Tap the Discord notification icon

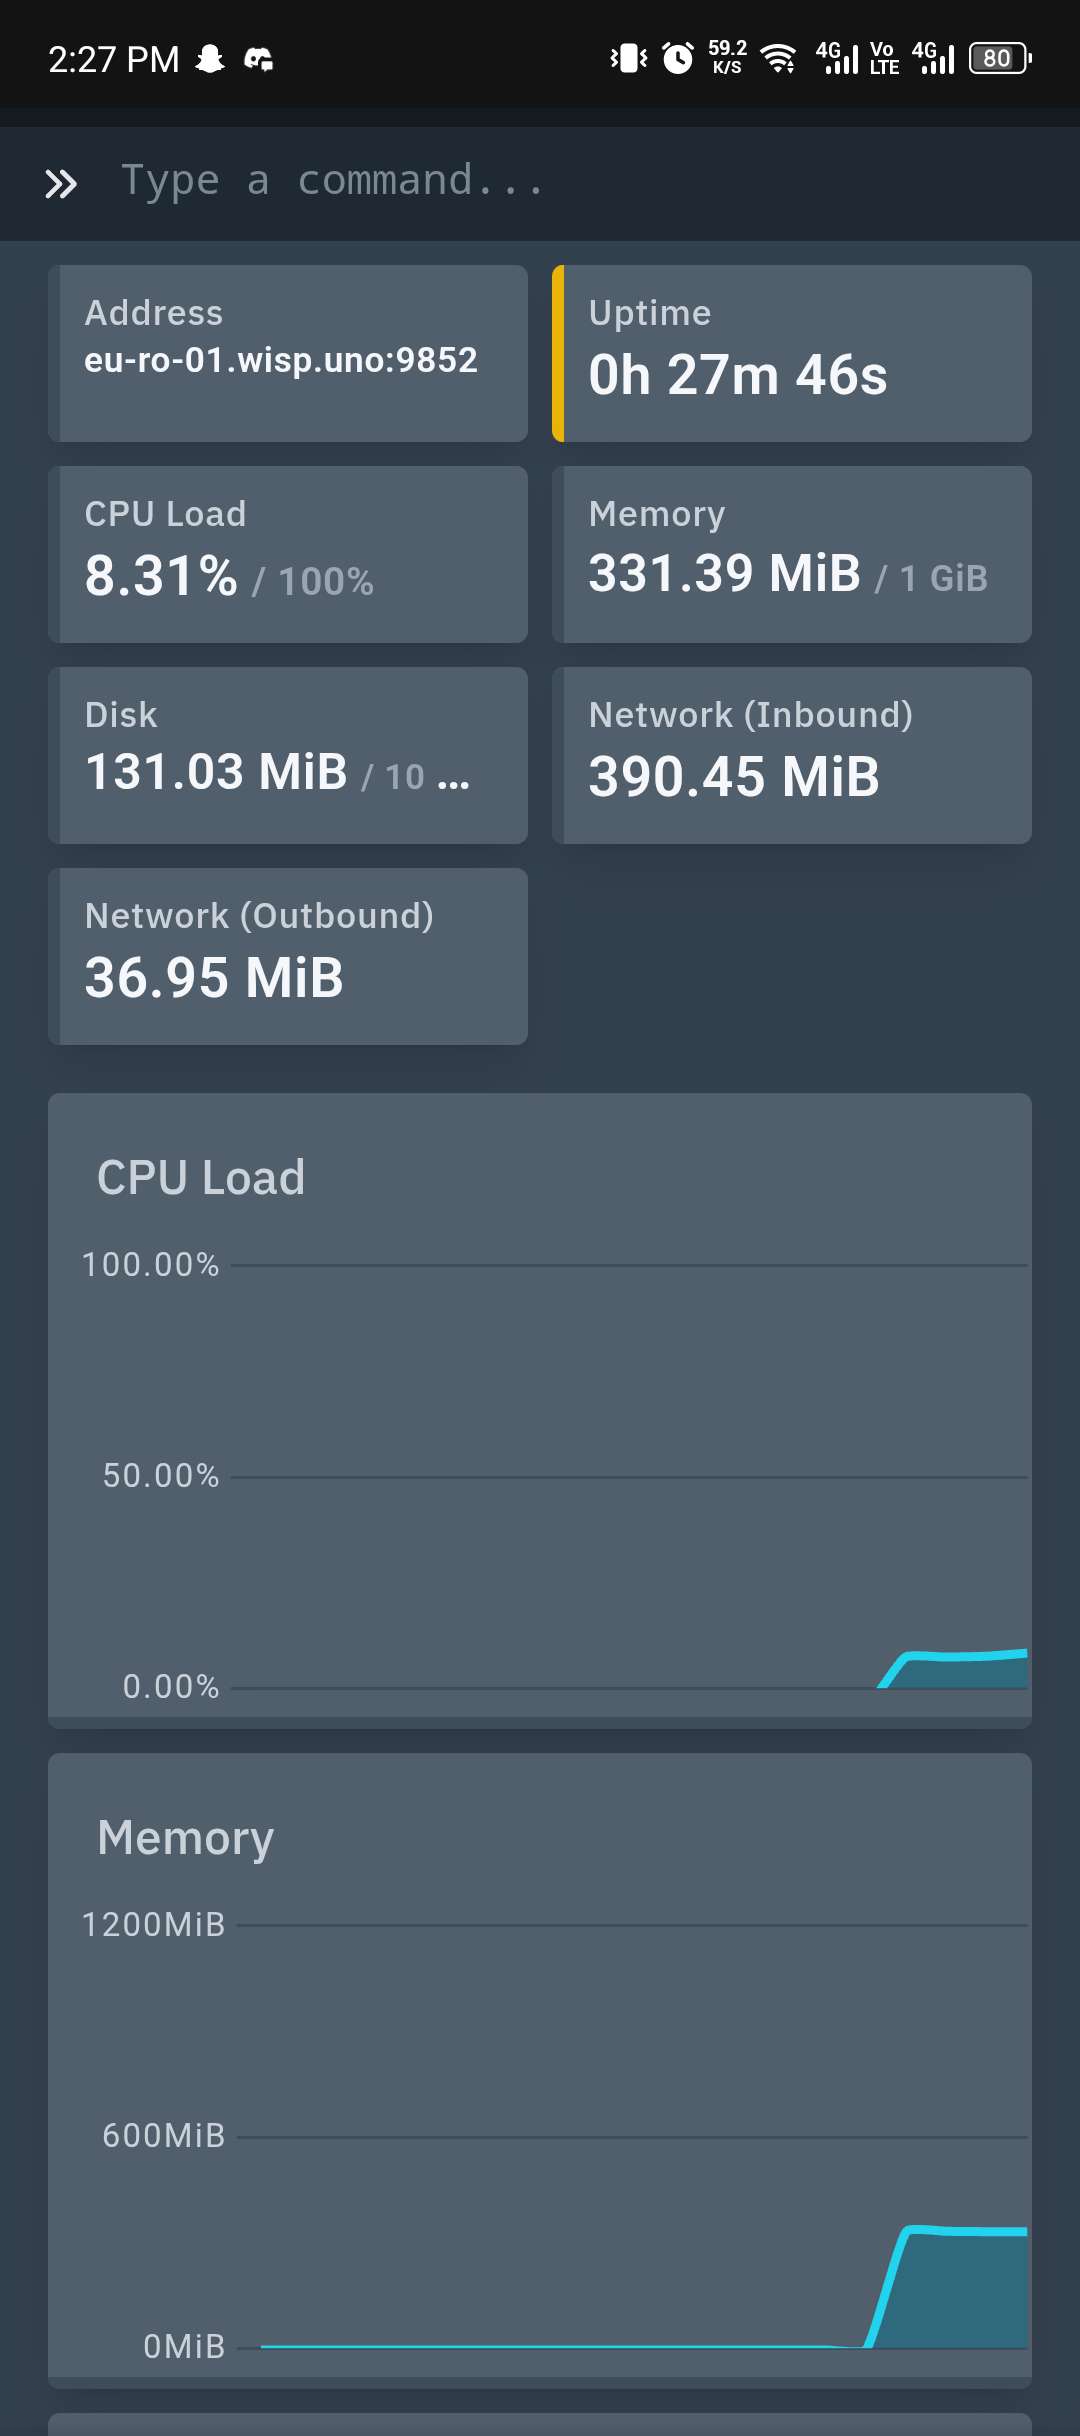coord(259,59)
